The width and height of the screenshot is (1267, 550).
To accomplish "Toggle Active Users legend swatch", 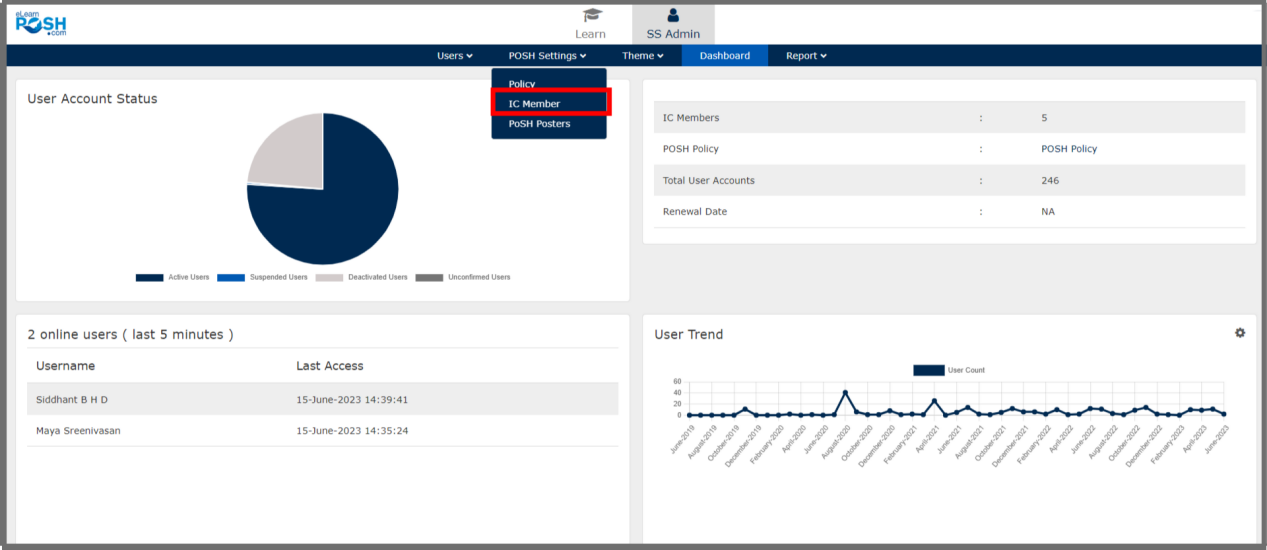I will click(x=149, y=277).
